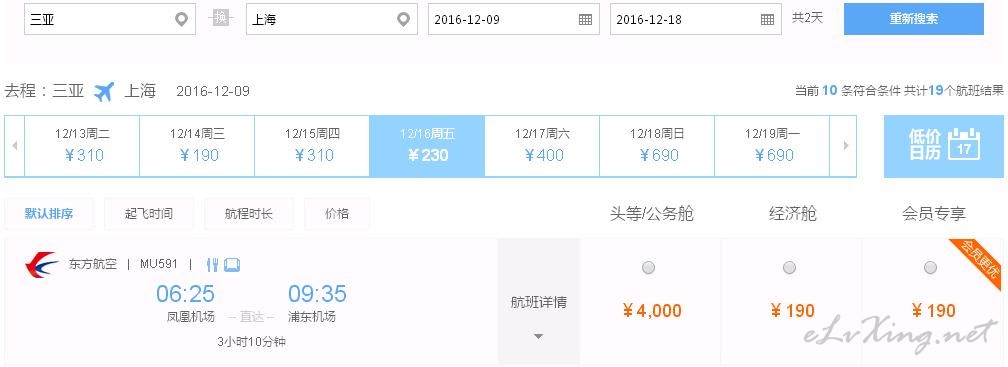Open calendar icon for return date 2016-12-18
Image resolution: width=1008 pixels, height=367 pixels.
(x=767, y=19)
